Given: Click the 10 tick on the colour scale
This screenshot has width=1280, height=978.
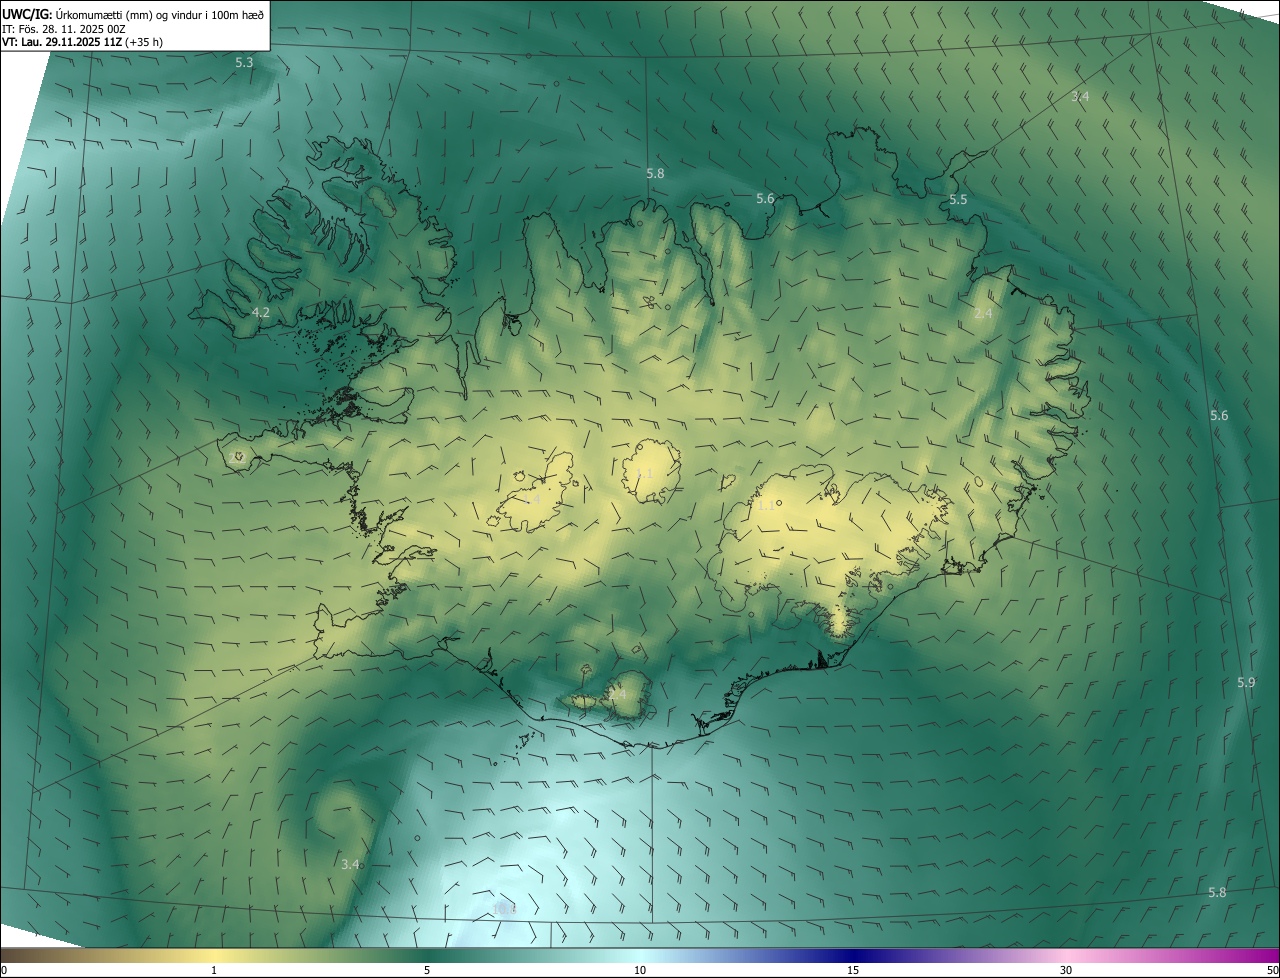Looking at the screenshot, I should pos(640,971).
